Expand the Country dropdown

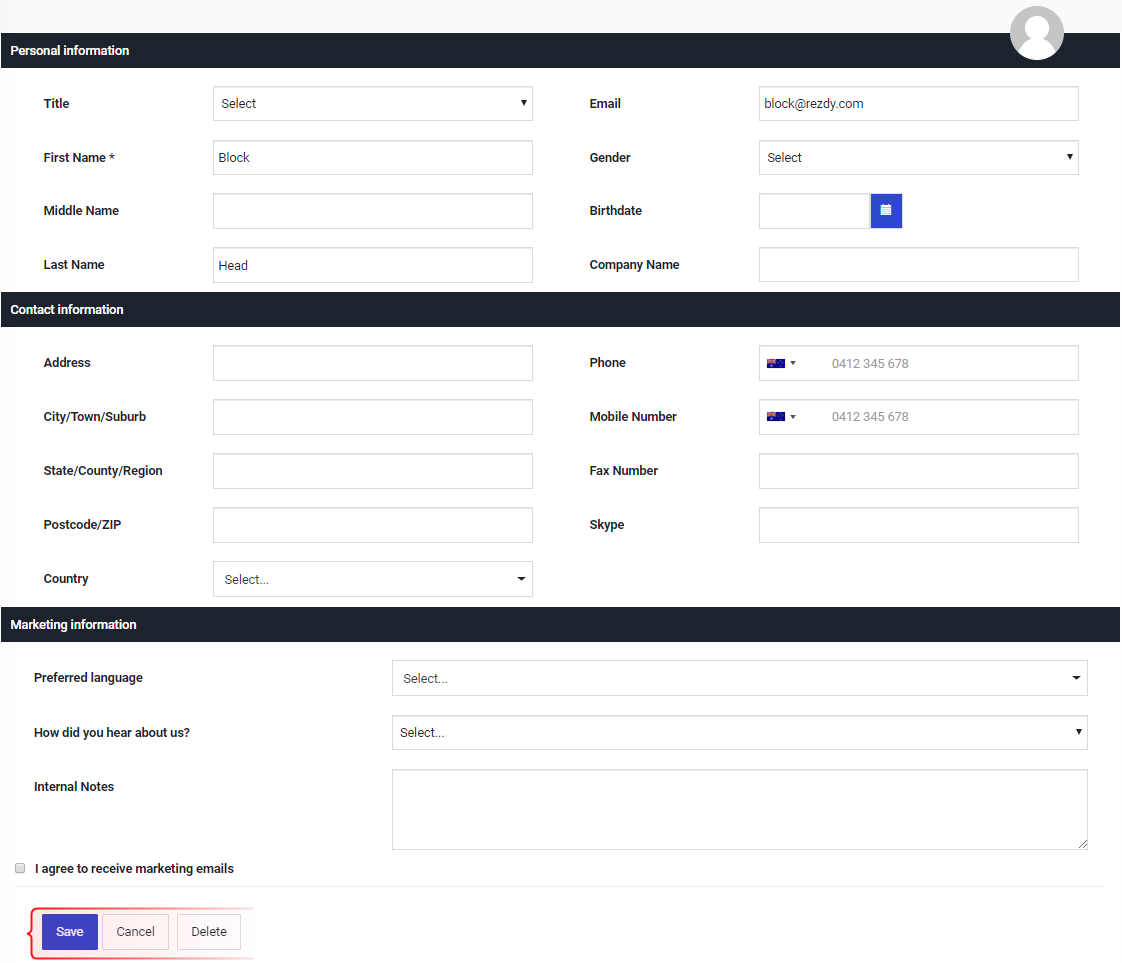click(x=373, y=579)
